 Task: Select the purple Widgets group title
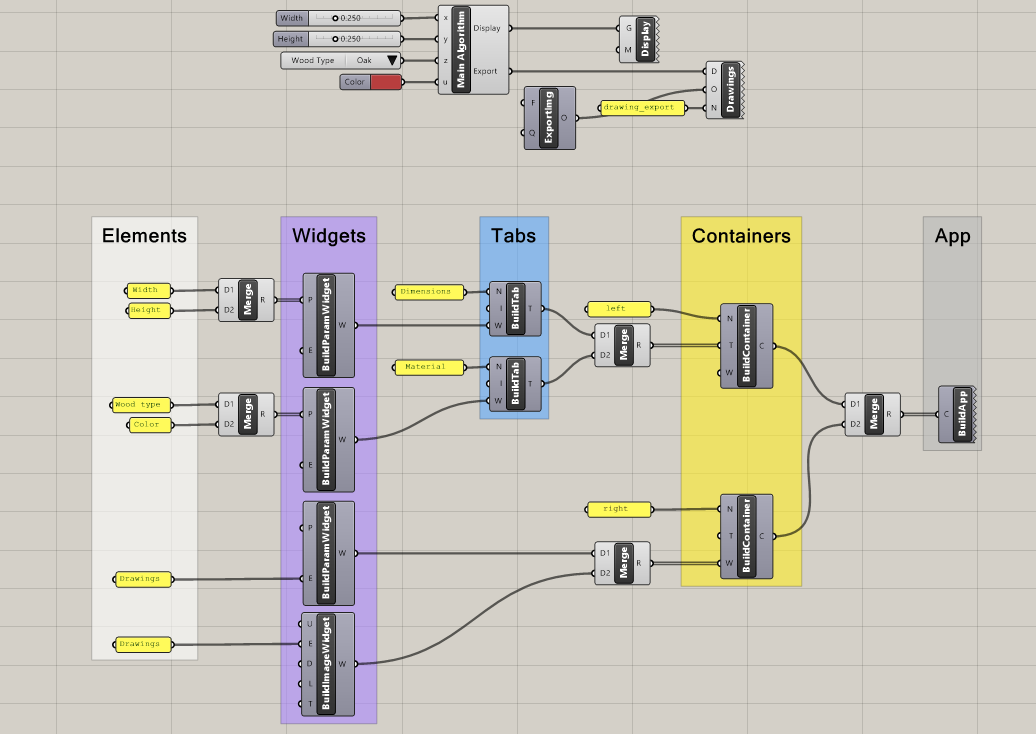[x=328, y=236]
